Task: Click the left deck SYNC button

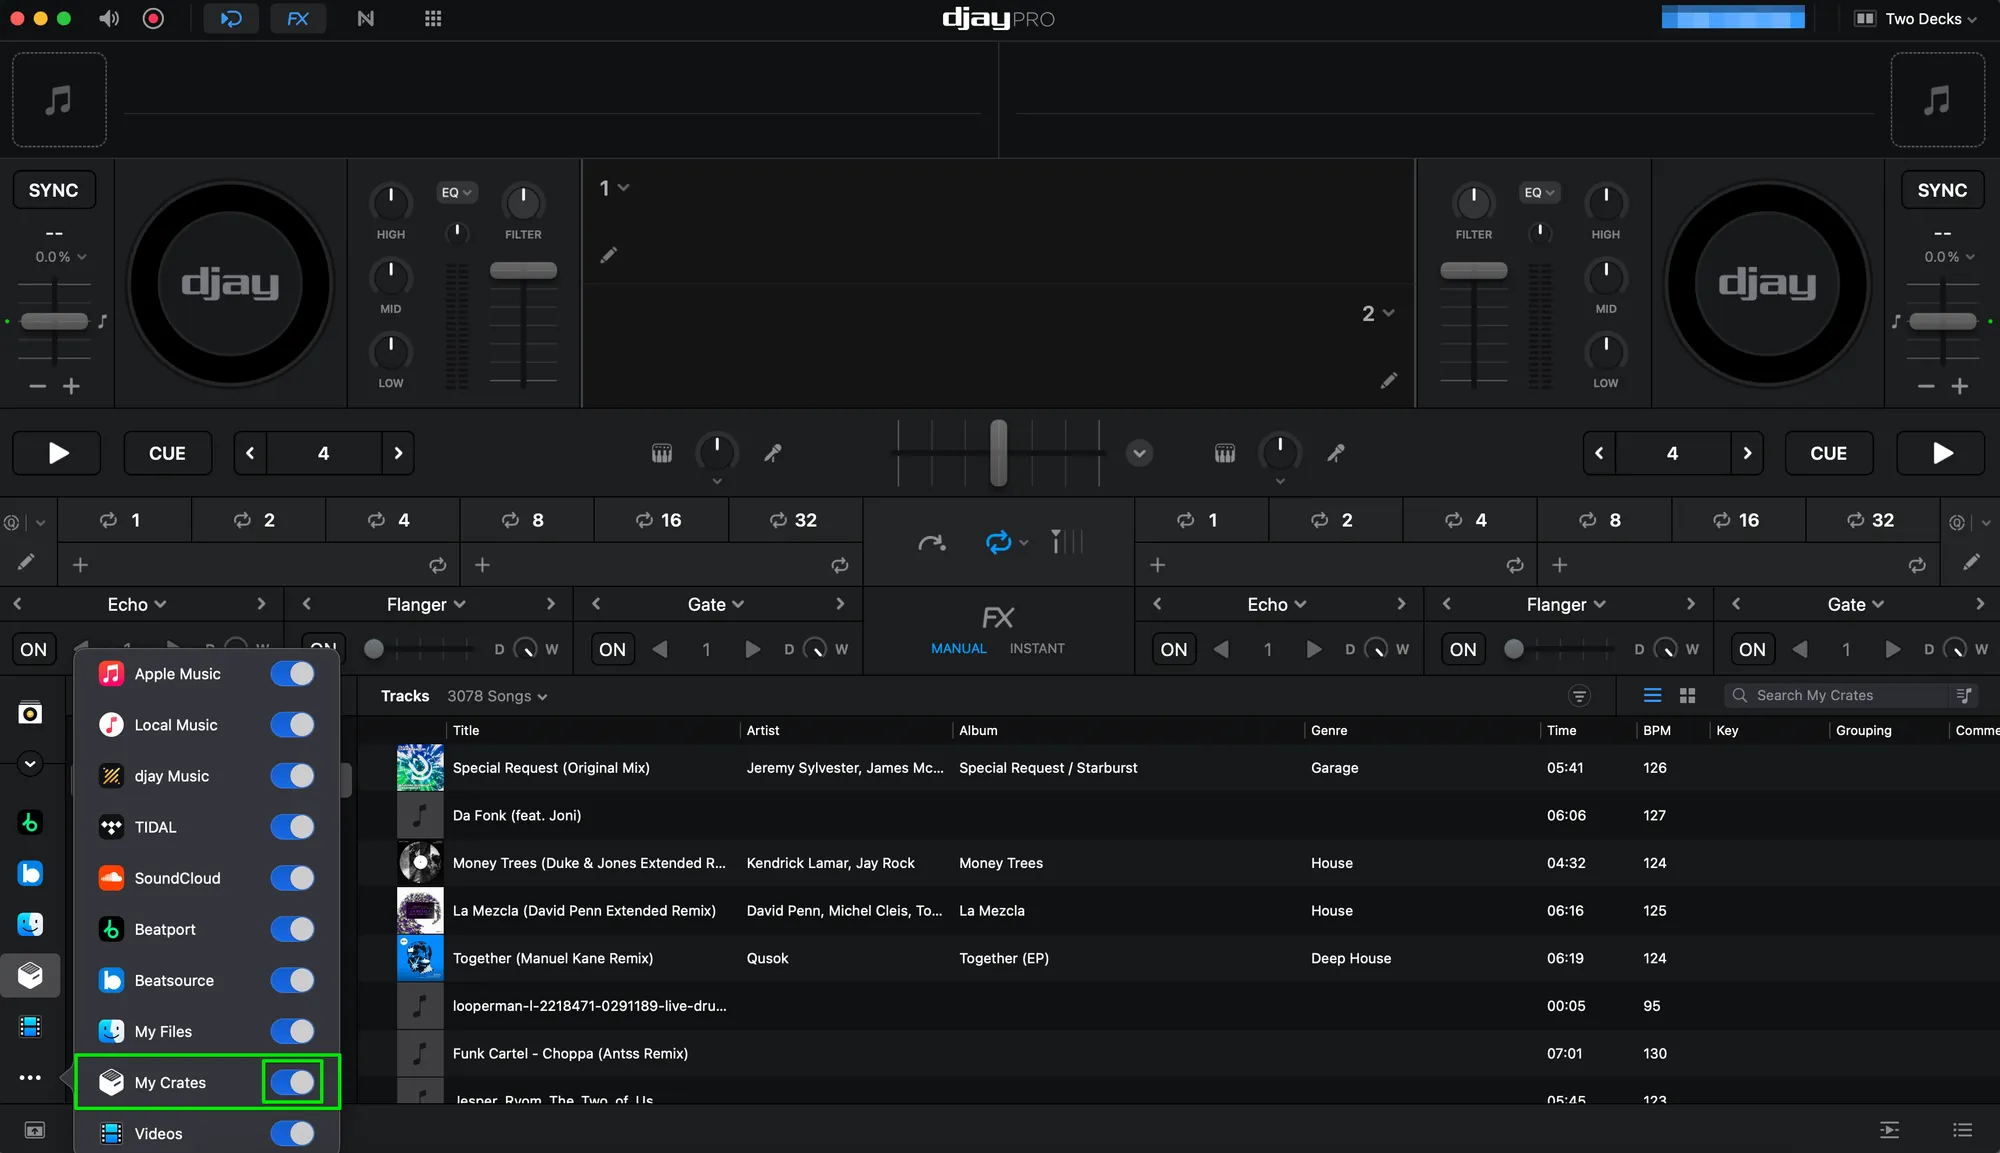Action: [x=54, y=189]
